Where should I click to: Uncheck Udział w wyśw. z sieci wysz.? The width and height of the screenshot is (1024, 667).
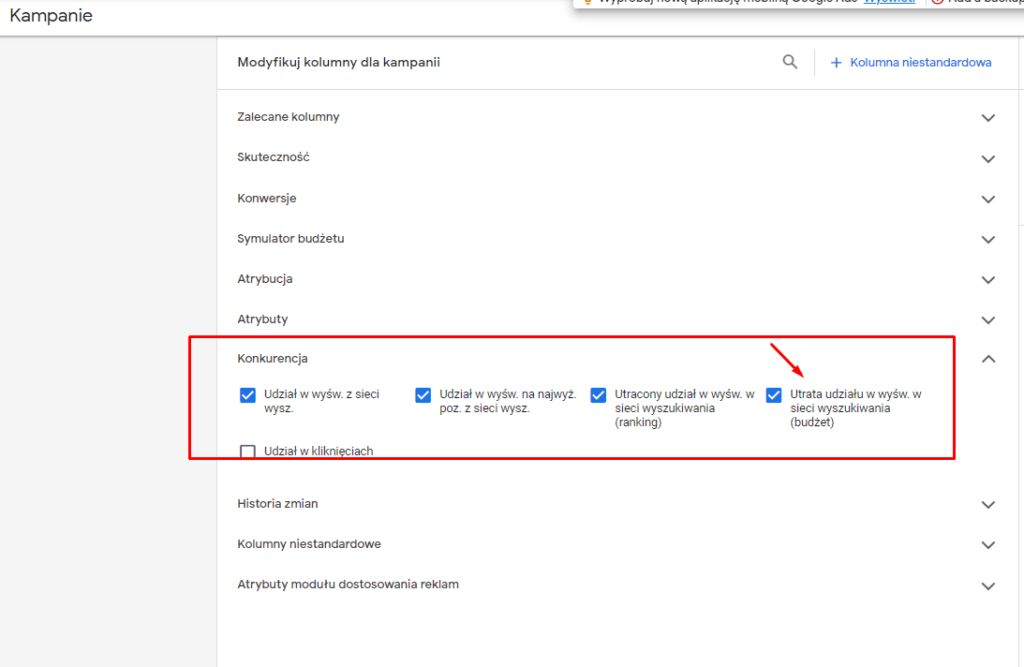pos(248,395)
